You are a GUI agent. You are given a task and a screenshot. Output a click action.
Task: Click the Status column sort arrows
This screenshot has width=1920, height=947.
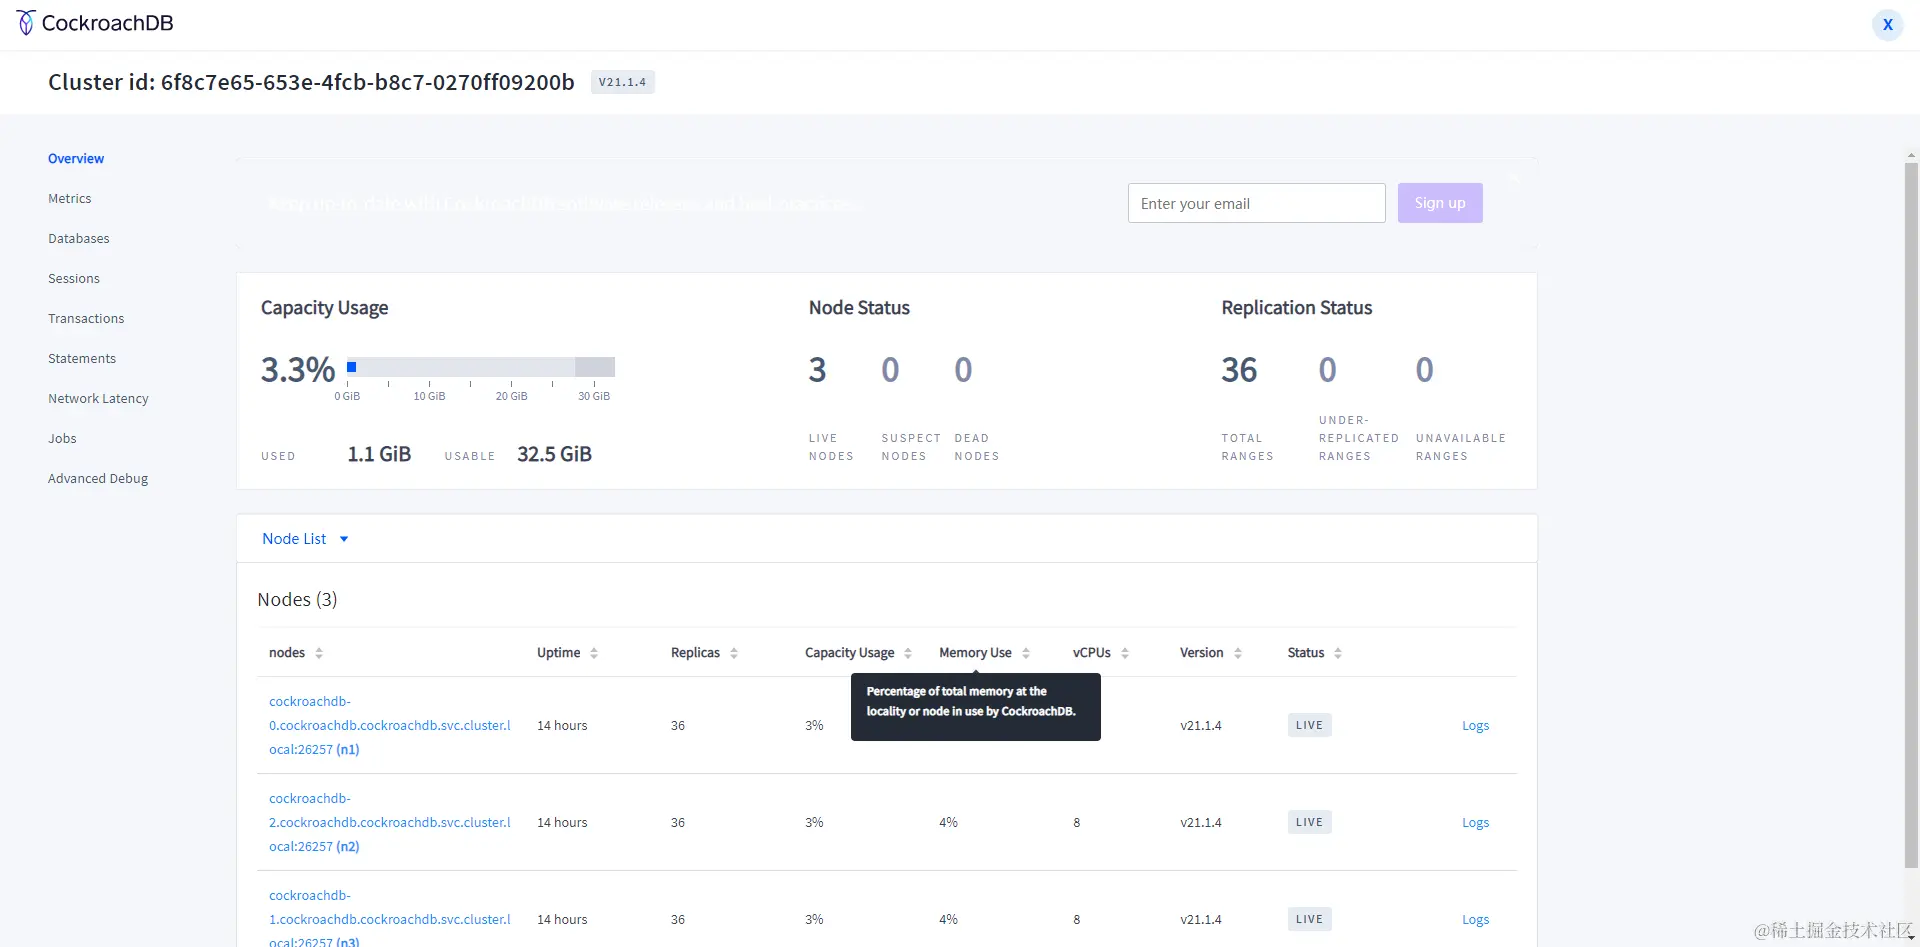(1338, 653)
